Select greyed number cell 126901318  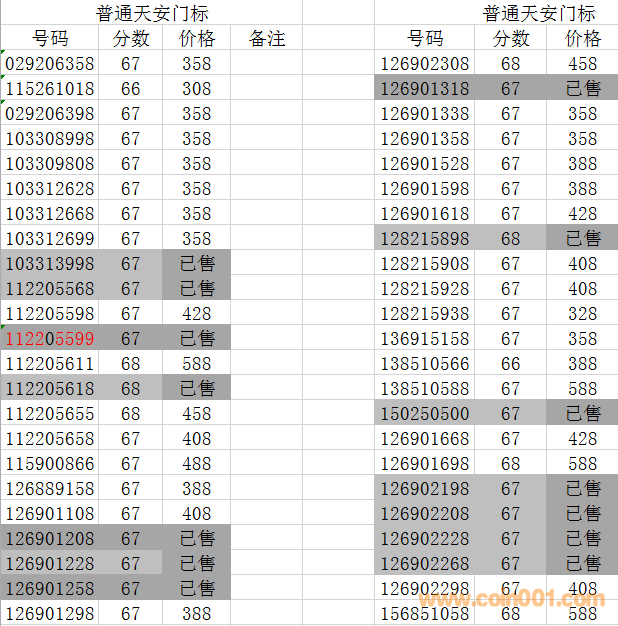425,89
